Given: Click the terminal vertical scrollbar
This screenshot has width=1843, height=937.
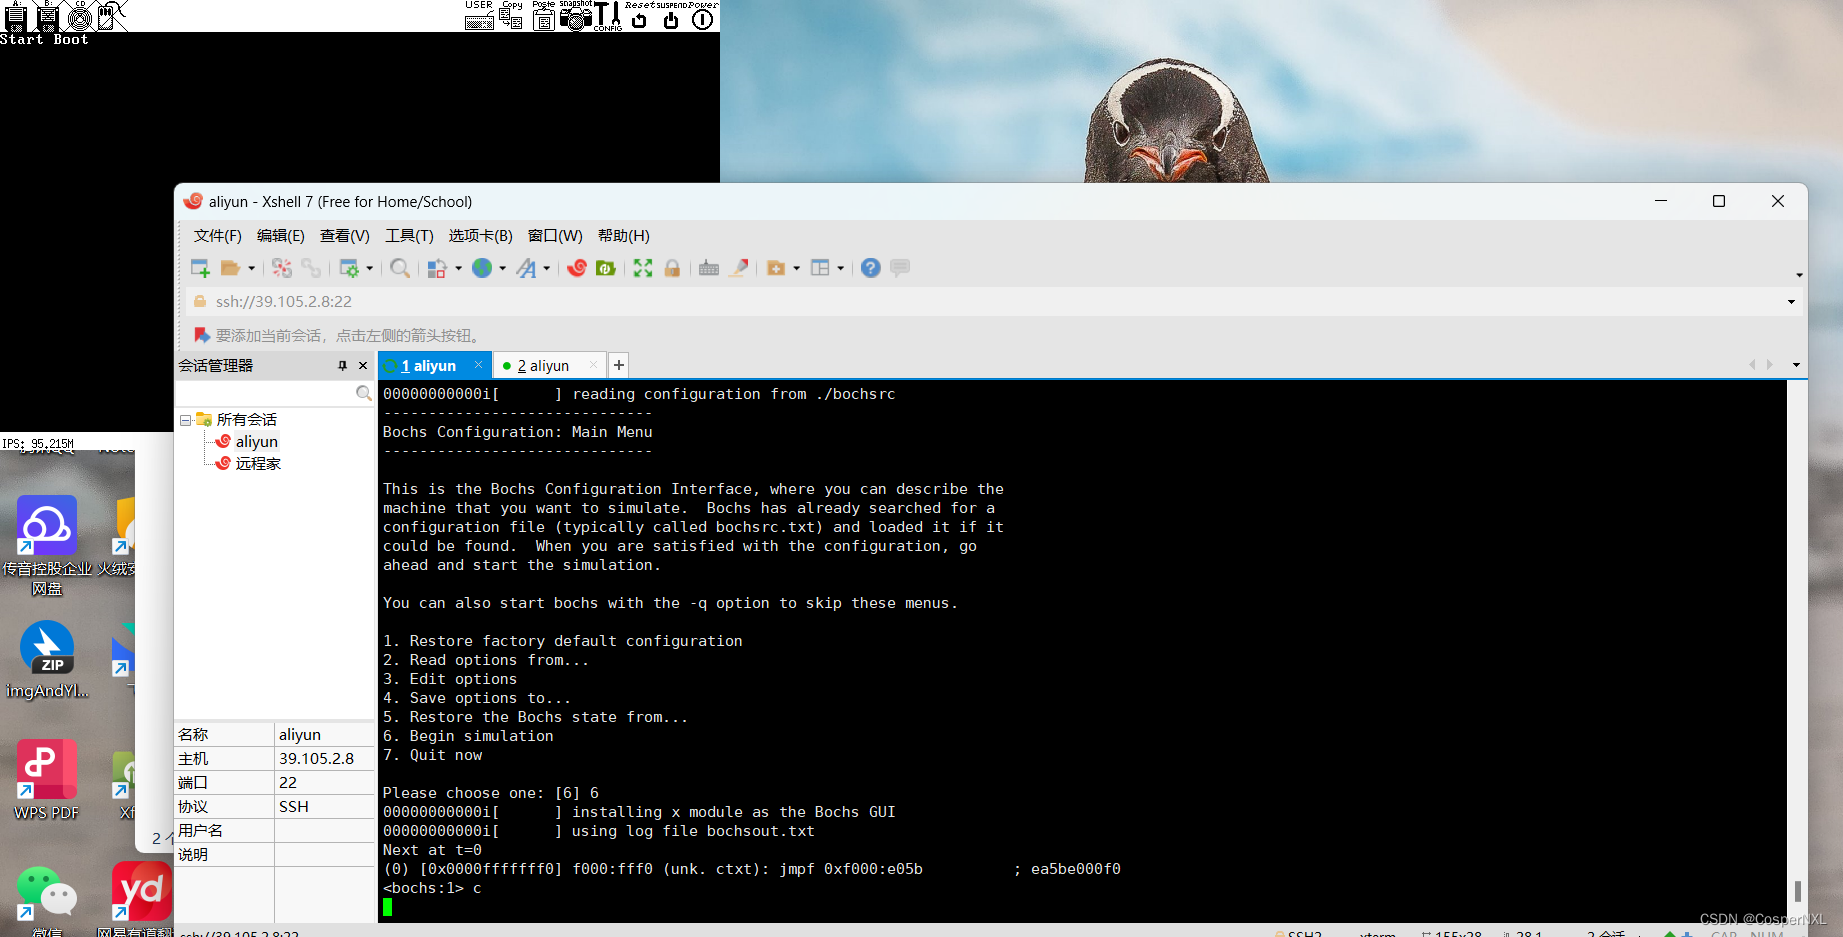Looking at the screenshot, I should (1797, 650).
